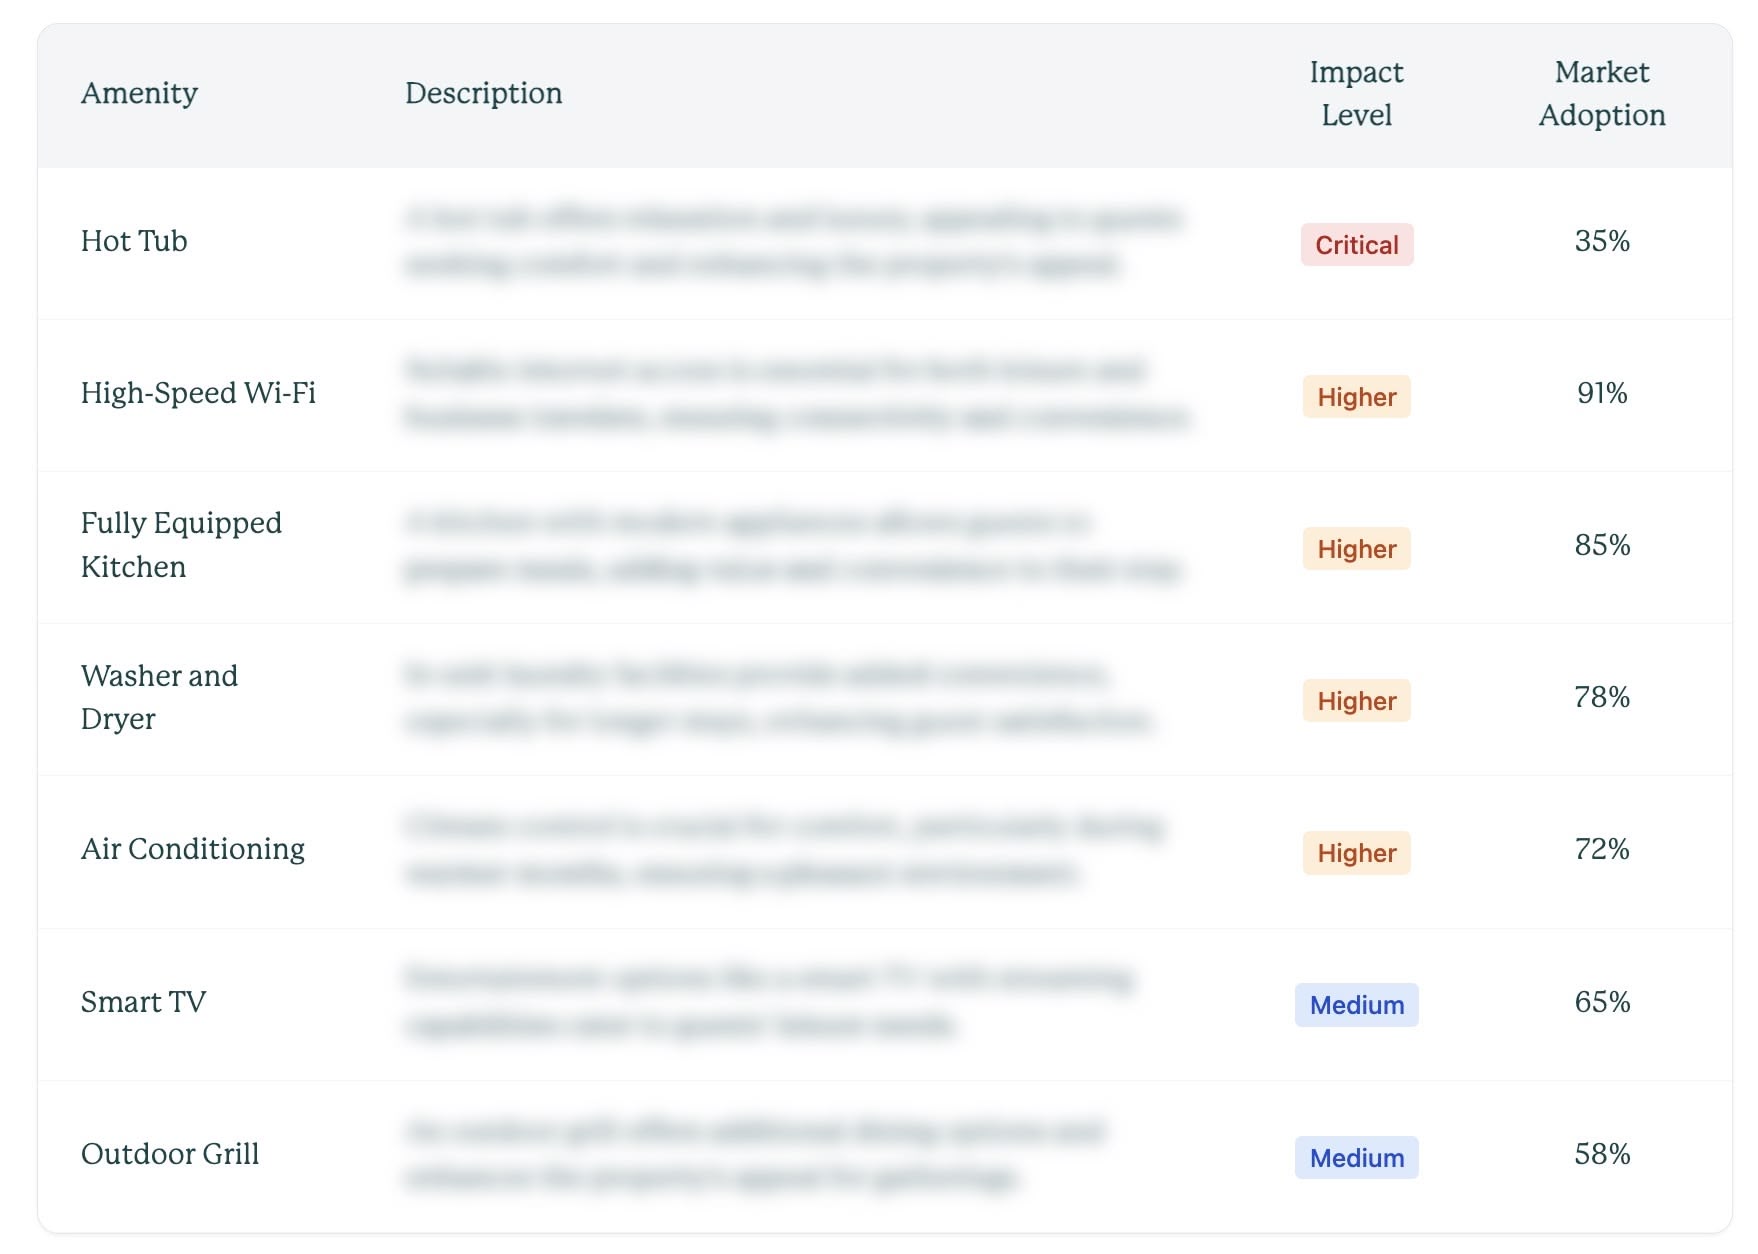The image size is (1758, 1254).
Task: Click the Washer and Dryer row label
Action: click(x=159, y=697)
